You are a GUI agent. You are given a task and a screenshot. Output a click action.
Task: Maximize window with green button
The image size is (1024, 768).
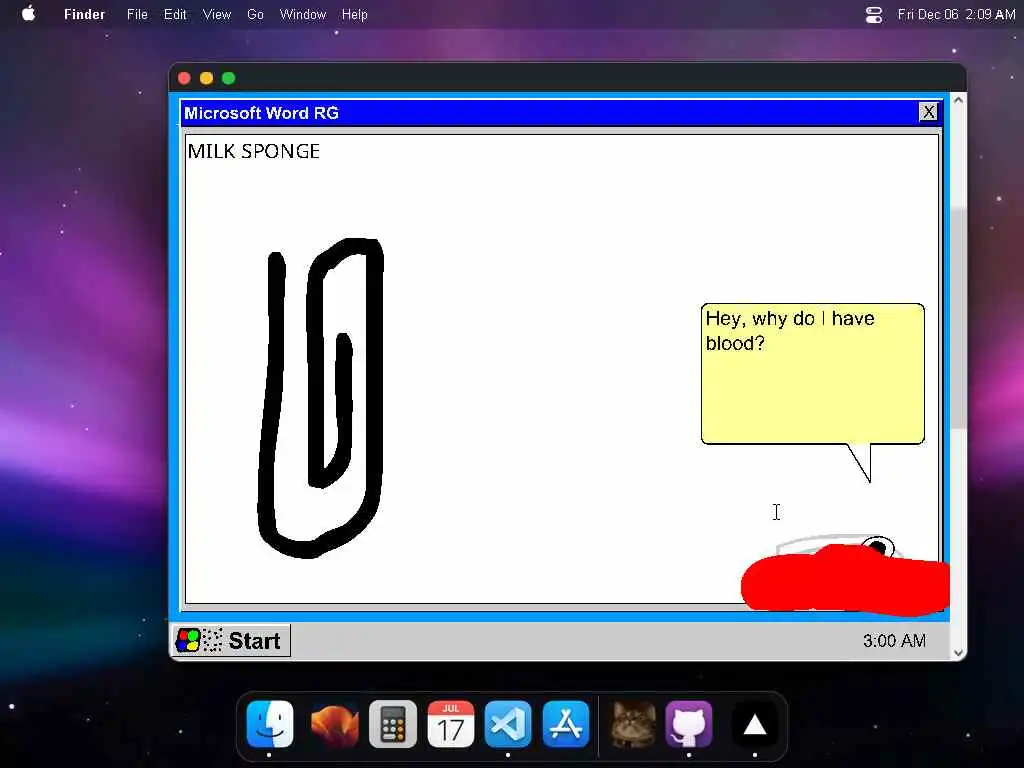coord(229,78)
